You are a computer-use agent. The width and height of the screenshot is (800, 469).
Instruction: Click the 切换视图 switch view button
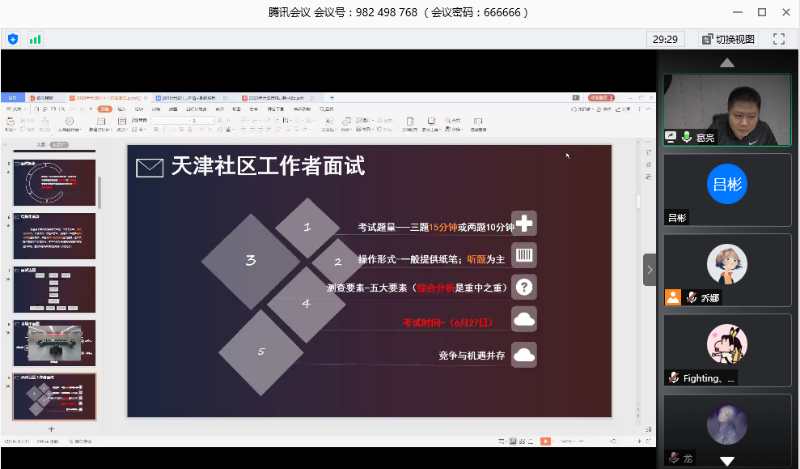[x=728, y=39]
